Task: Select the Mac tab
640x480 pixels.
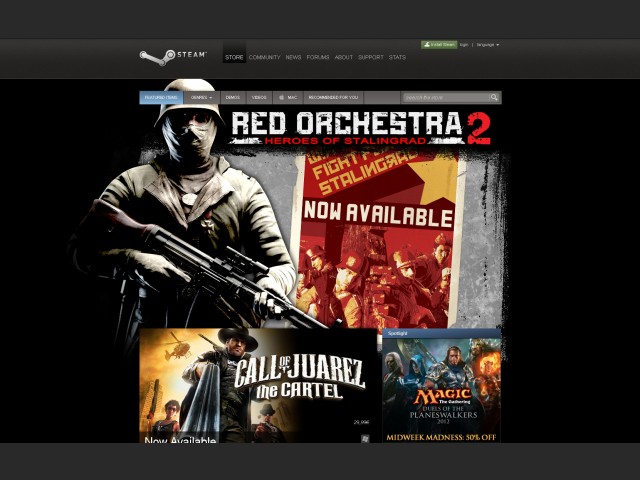Action: (288, 98)
